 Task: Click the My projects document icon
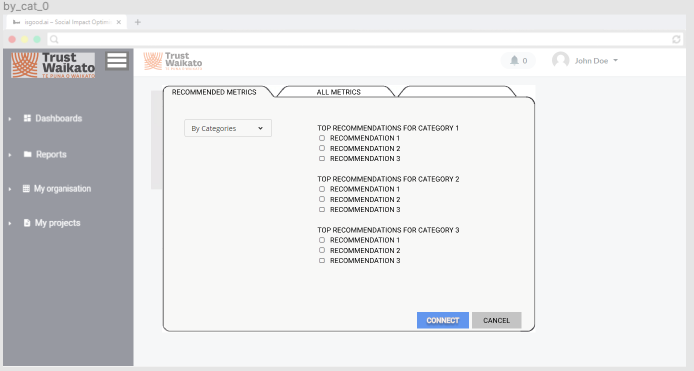click(27, 223)
